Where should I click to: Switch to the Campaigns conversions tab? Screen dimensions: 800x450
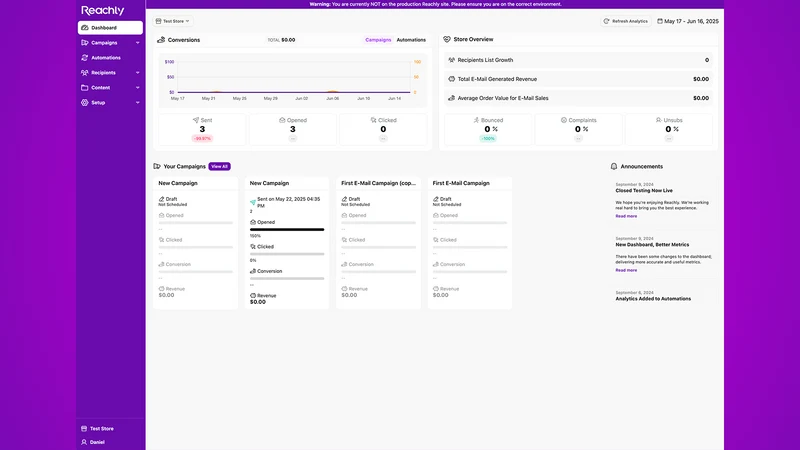(378, 40)
